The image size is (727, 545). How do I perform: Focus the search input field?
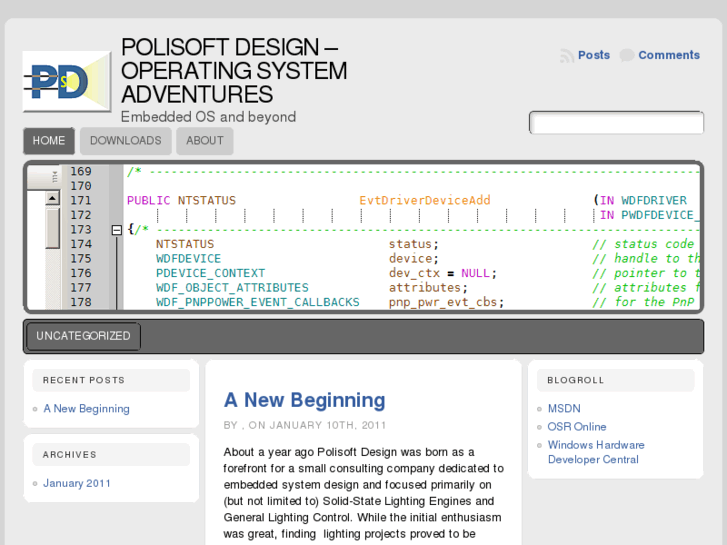pos(616,123)
